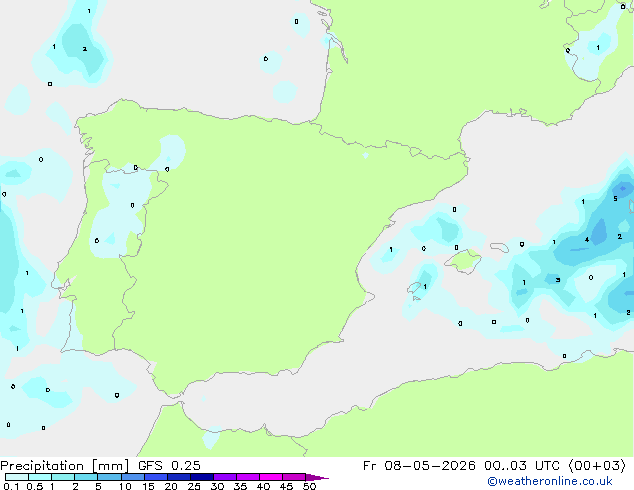The image size is (634, 490).
Task: Click the 'Fr 08-05-2026' date text
Action: pos(419,466)
